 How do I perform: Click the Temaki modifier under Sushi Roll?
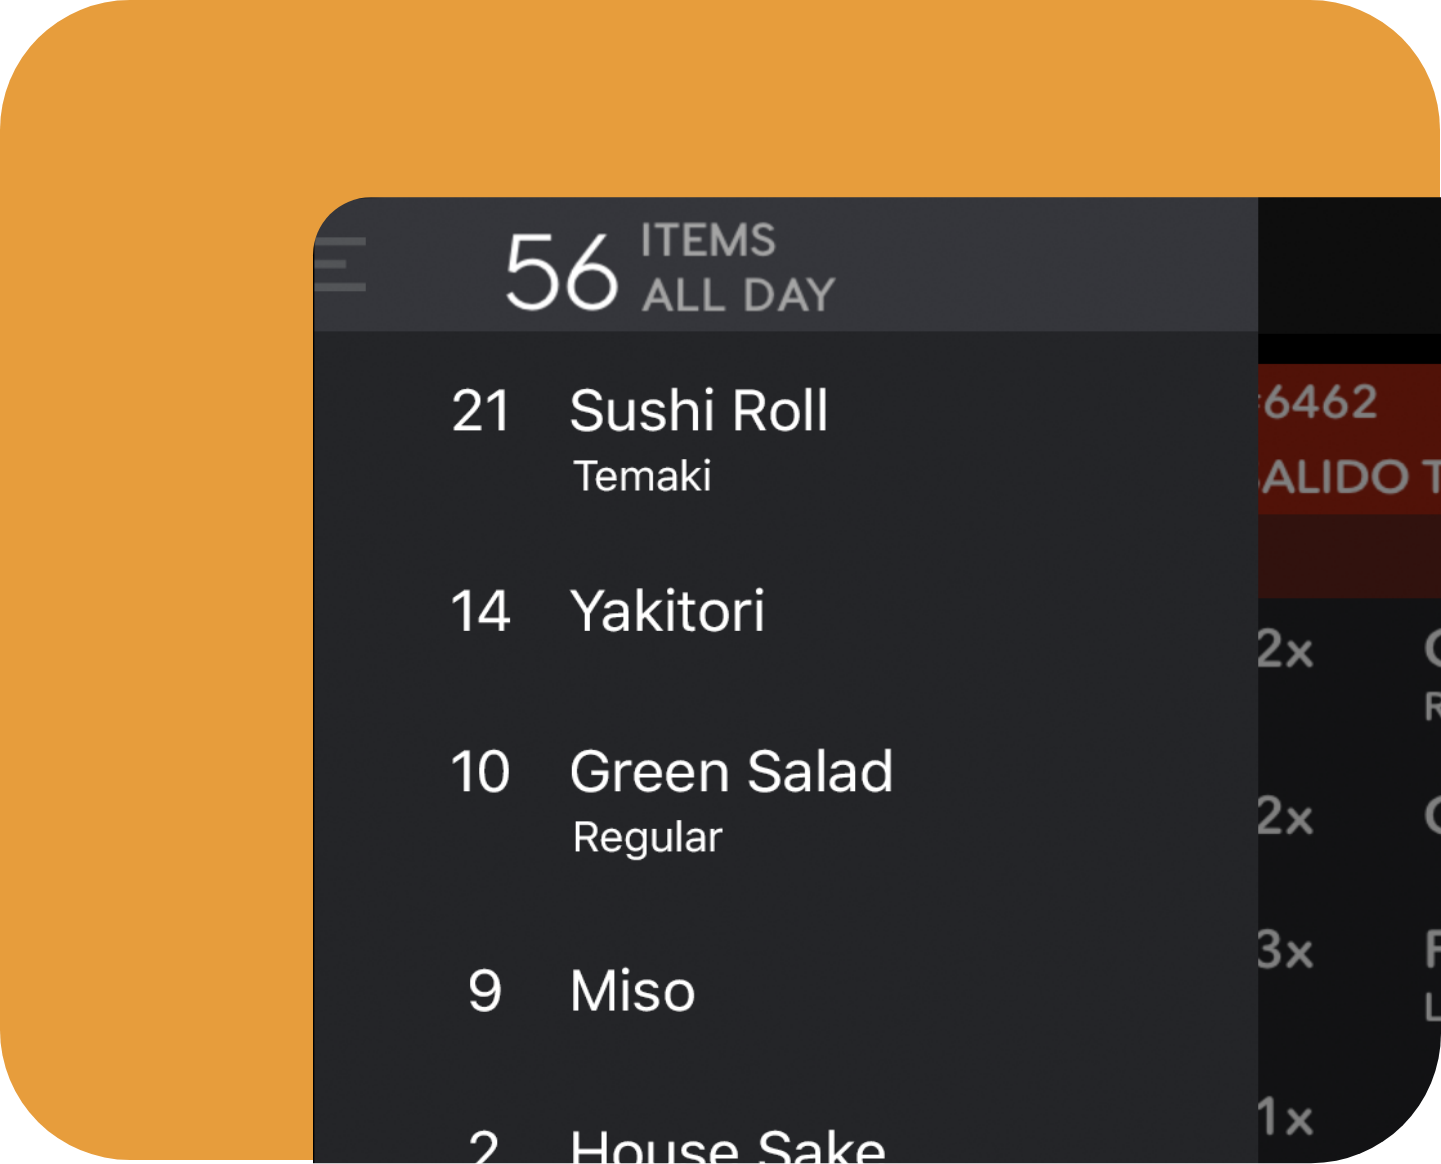click(642, 476)
